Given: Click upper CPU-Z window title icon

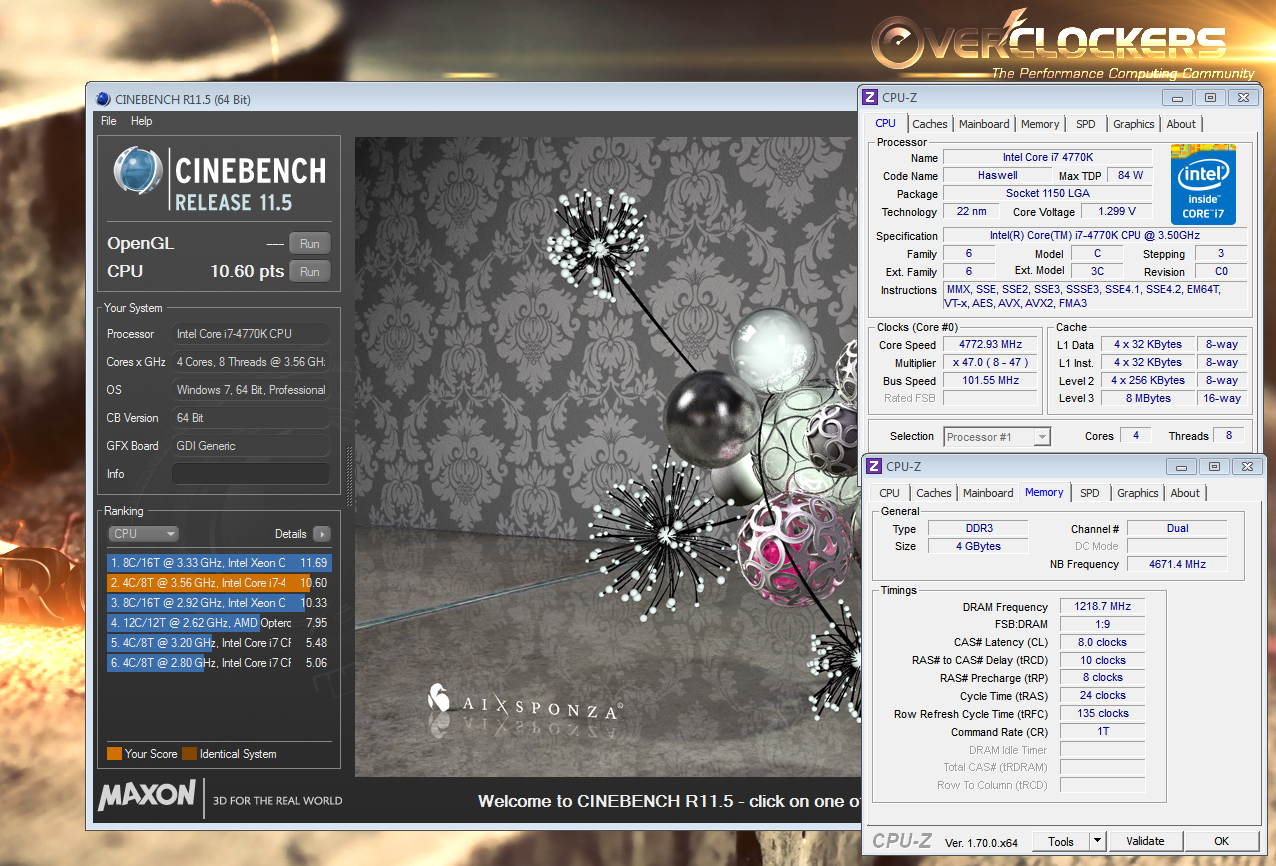Looking at the screenshot, I should click(x=869, y=97).
